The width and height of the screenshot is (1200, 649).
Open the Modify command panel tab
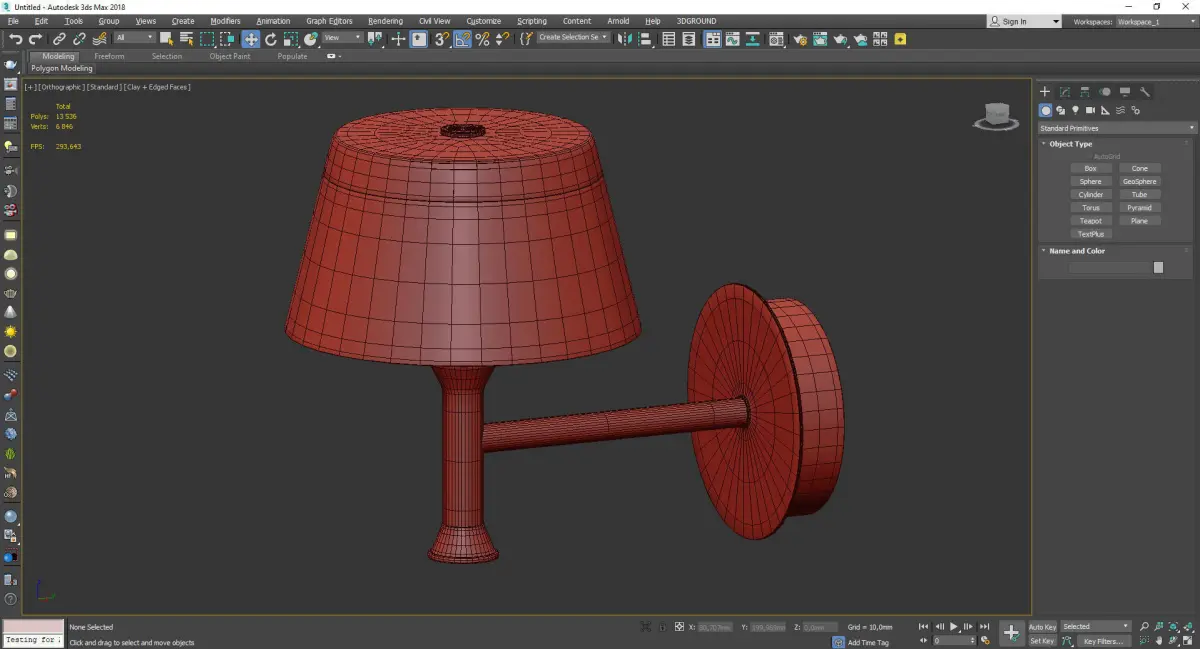tap(1065, 91)
